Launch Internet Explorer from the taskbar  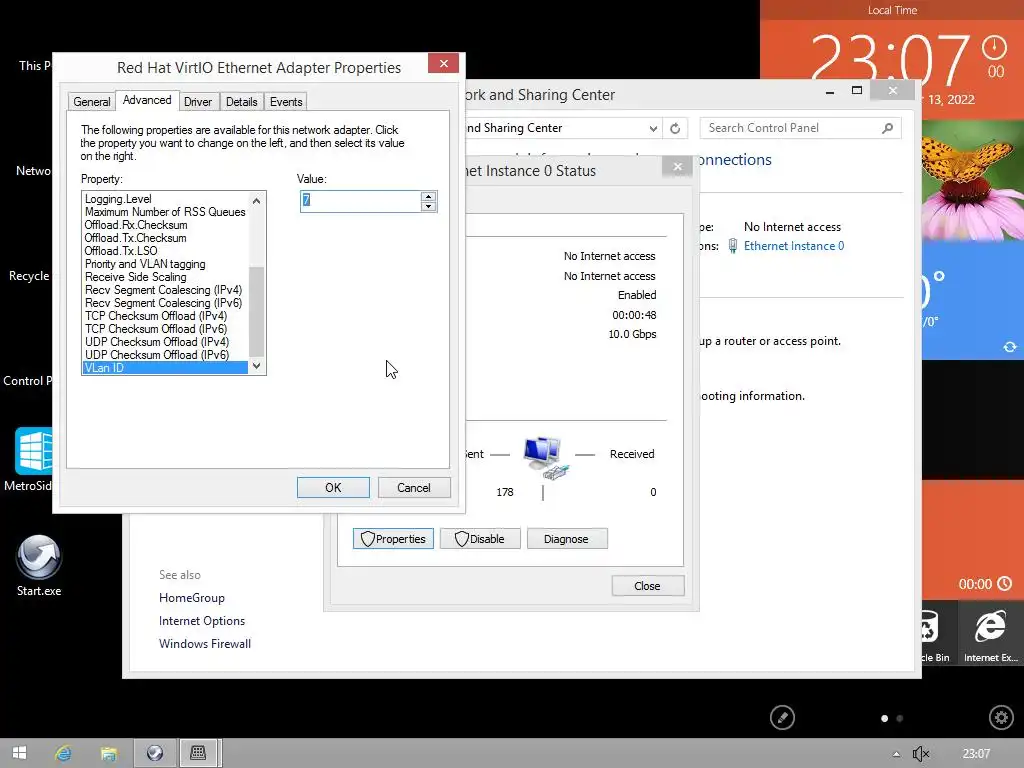click(x=63, y=753)
